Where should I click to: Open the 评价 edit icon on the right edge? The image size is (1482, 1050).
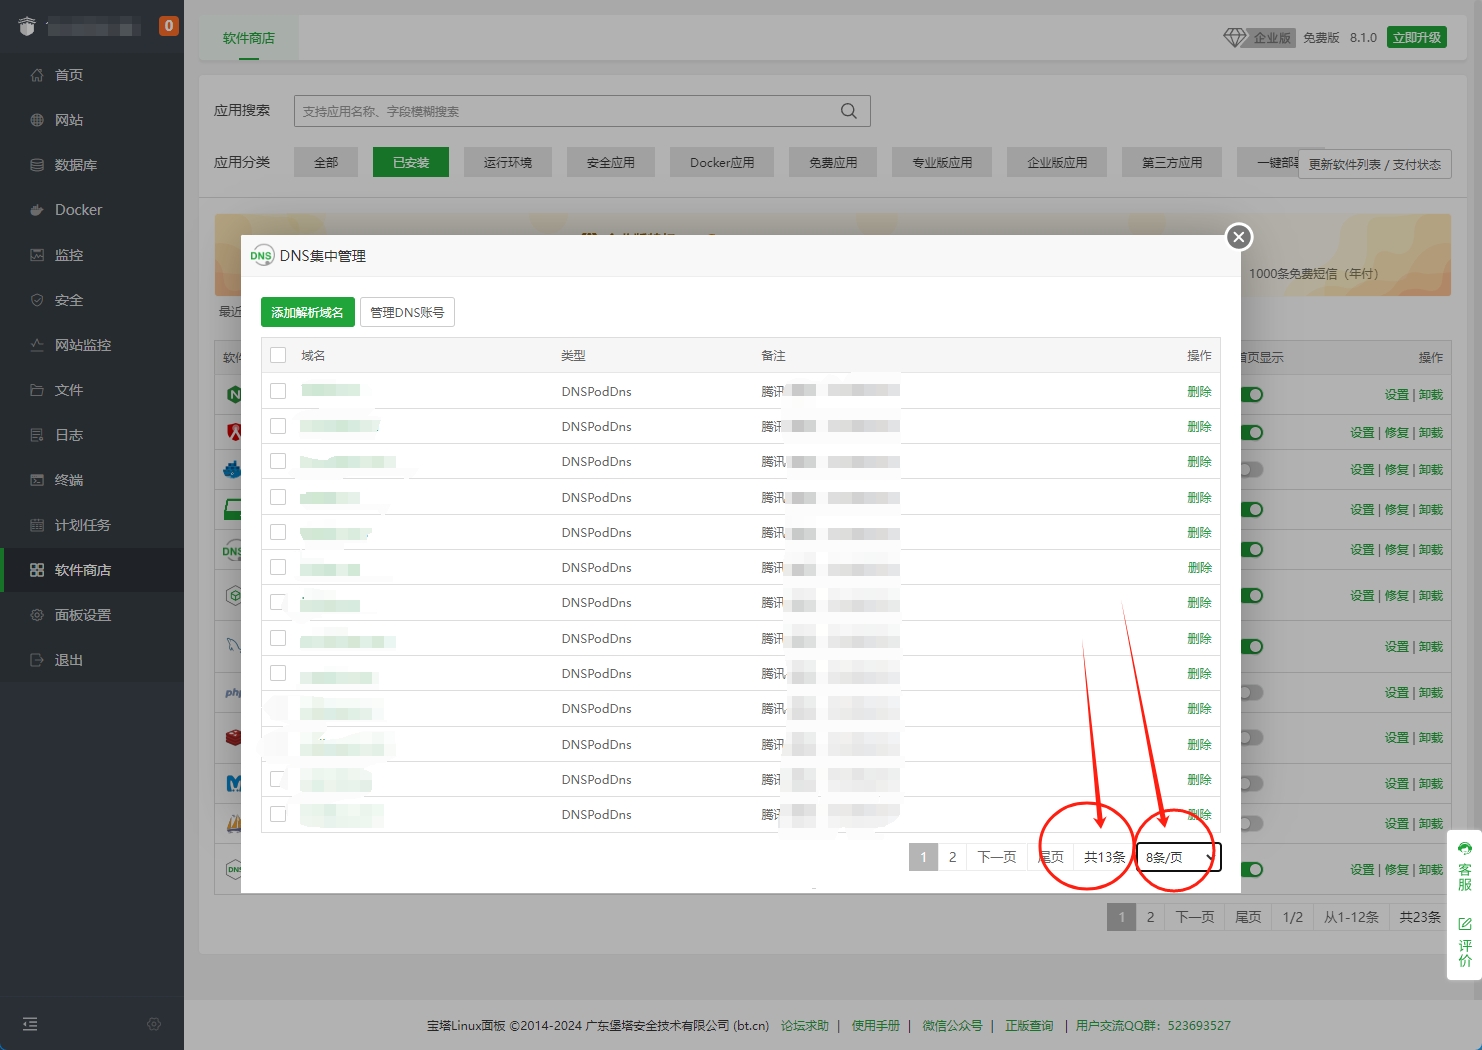(x=1465, y=924)
